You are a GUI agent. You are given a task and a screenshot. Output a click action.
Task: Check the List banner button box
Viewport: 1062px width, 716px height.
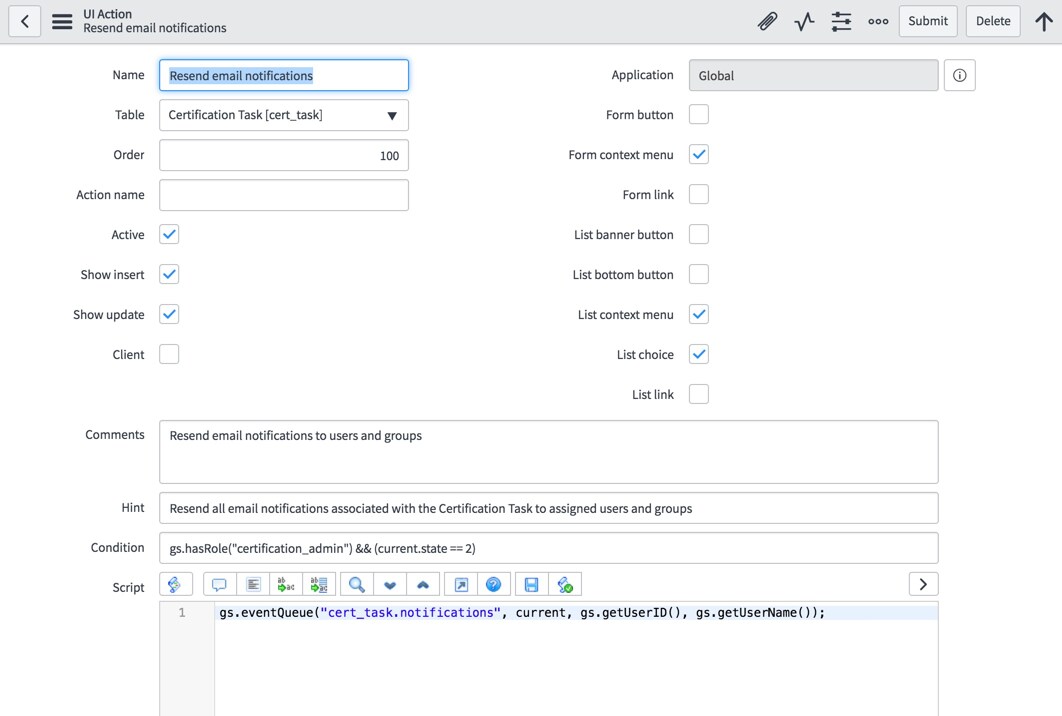699,234
